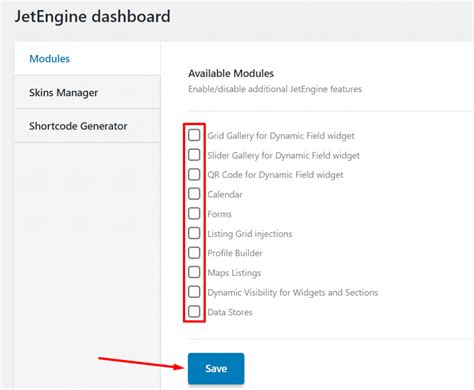This screenshot has width=474, height=390.
Task: Check the QR Code for Dynamic Field box
Action: tap(194, 174)
